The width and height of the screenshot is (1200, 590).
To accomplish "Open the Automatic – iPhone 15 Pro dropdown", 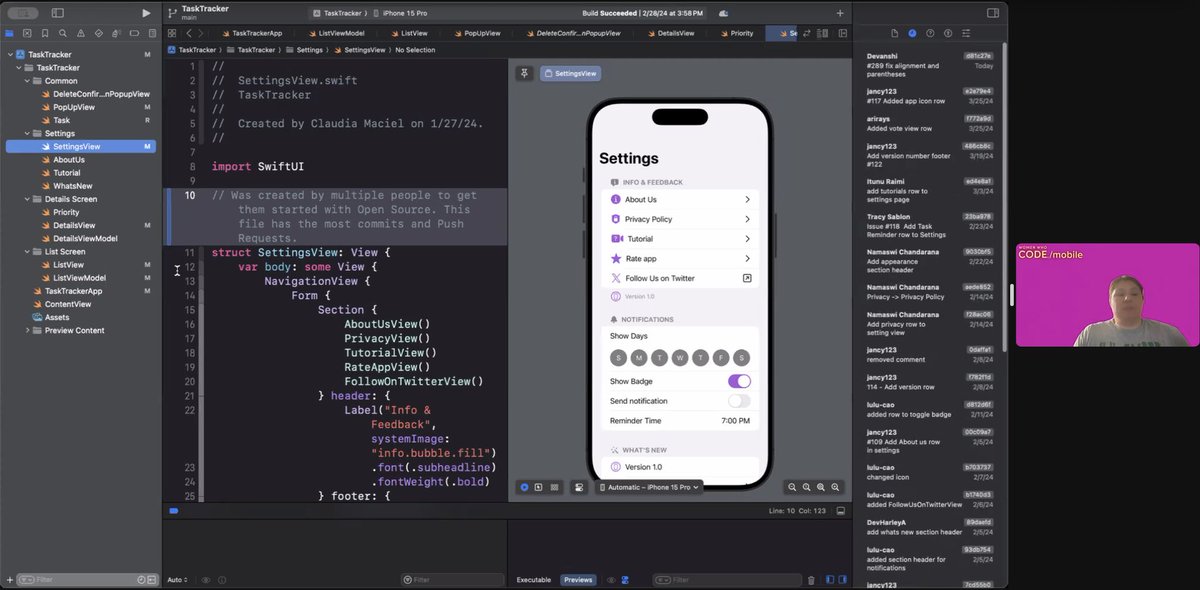I will point(650,487).
